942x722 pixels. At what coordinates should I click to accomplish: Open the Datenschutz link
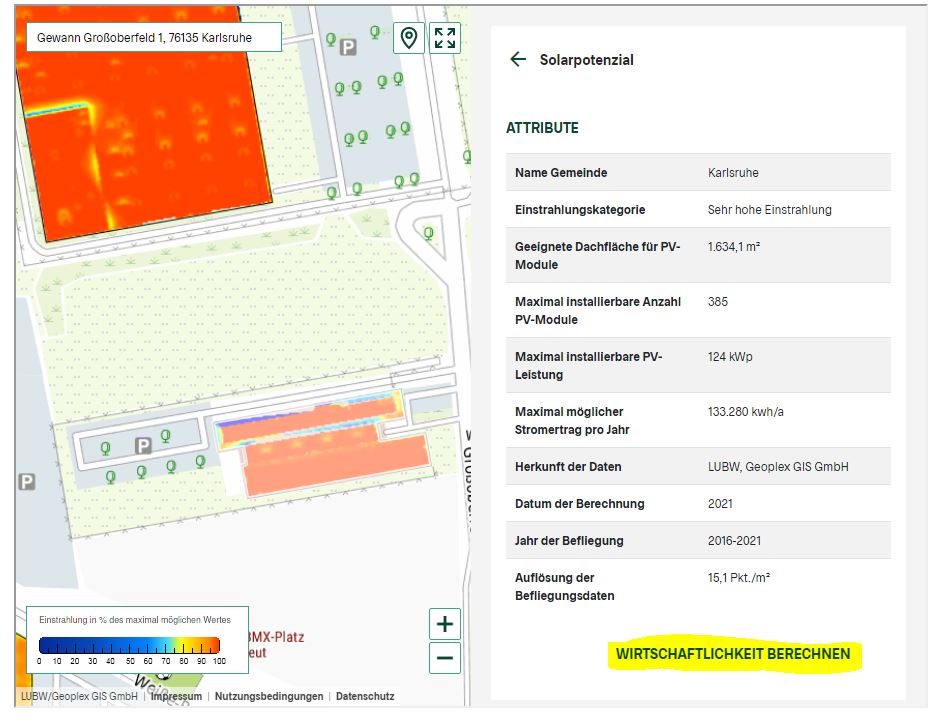pyautogui.click(x=365, y=696)
